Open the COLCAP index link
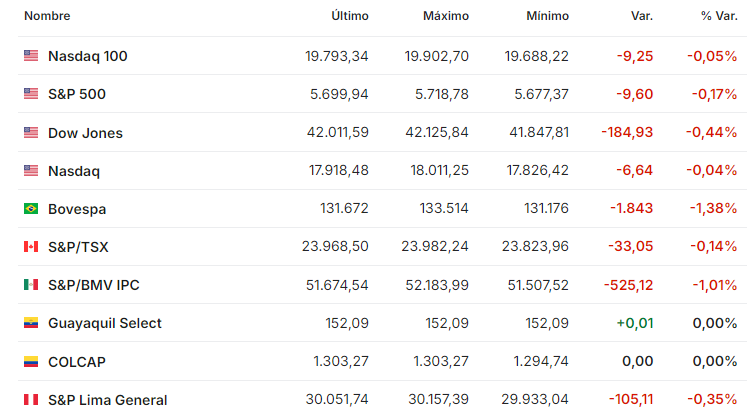Viewport: 747px width, 415px height. pyautogui.click(x=77, y=362)
